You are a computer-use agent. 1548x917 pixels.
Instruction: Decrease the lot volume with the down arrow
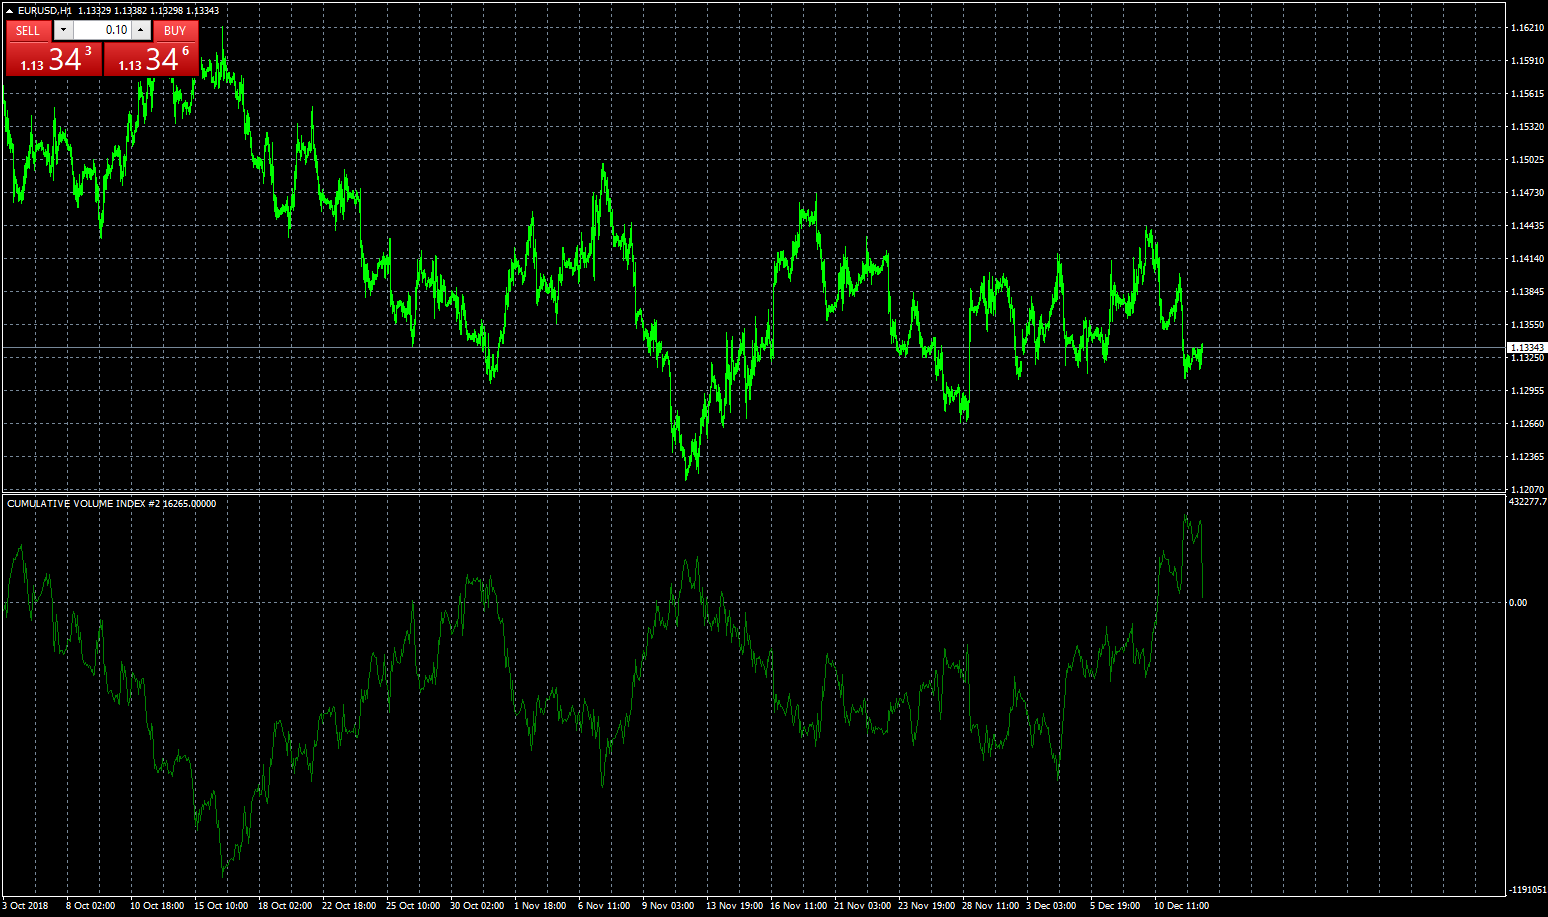tap(63, 30)
